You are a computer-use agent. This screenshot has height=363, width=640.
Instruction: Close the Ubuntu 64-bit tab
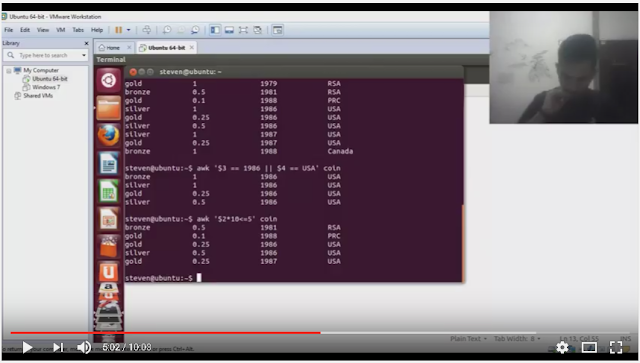click(191, 47)
